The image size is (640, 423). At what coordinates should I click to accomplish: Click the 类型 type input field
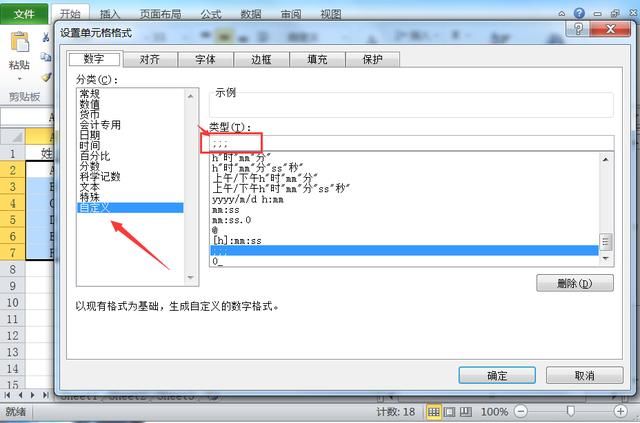411,143
